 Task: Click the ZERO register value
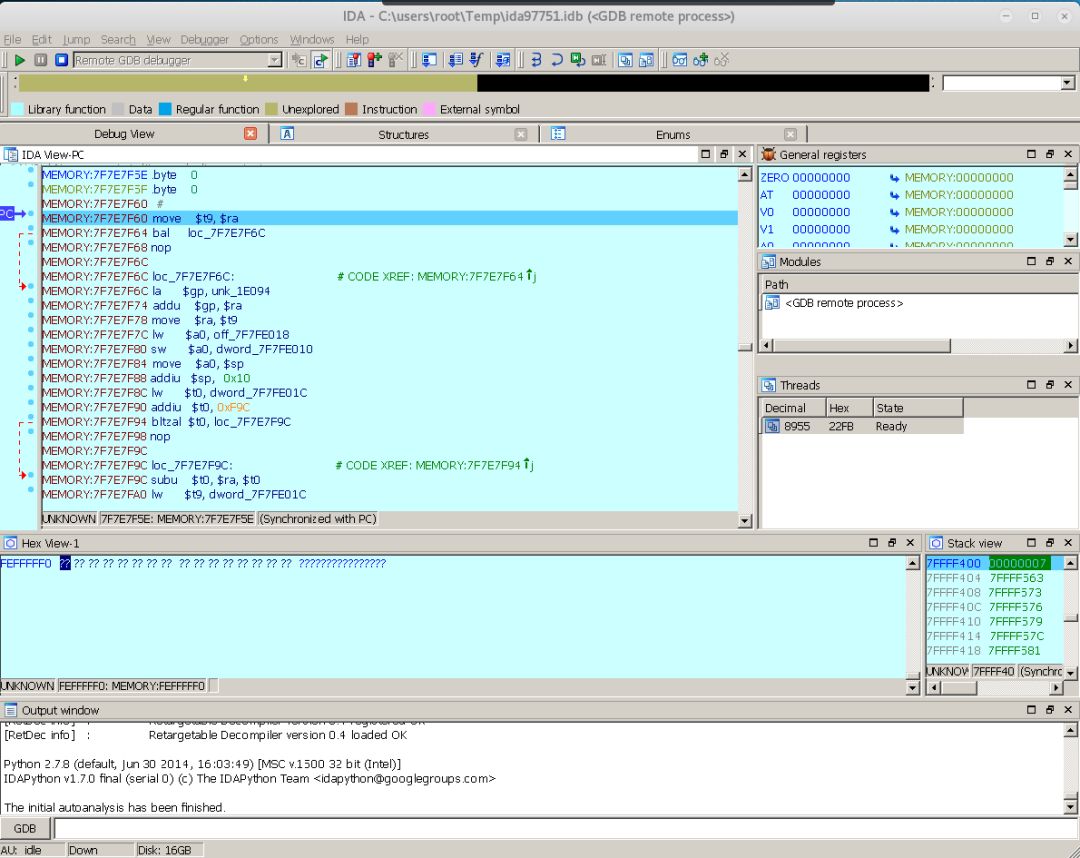821,178
